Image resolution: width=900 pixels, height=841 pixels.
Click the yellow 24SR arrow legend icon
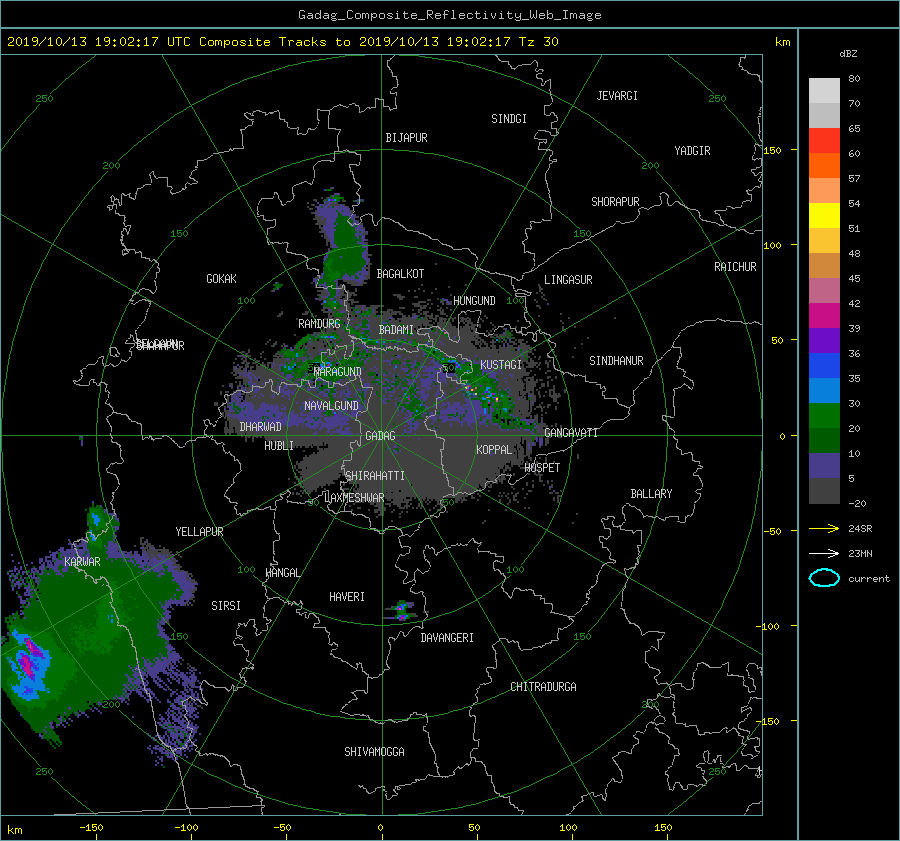click(x=824, y=528)
